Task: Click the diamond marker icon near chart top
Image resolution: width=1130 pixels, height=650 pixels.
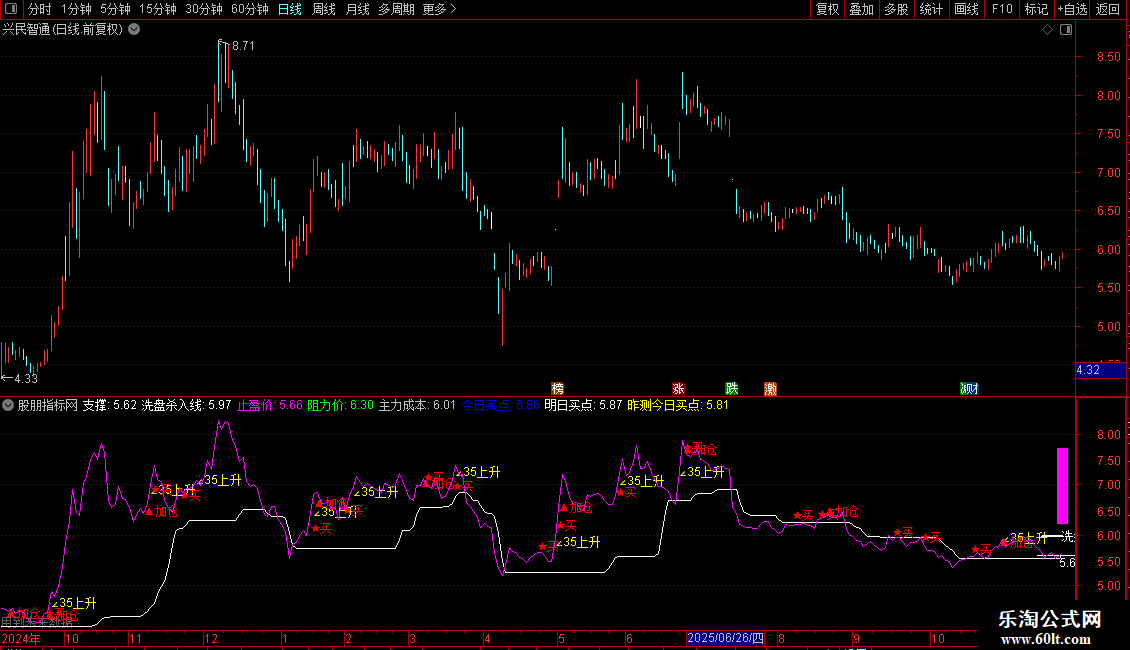Action: click(1048, 30)
